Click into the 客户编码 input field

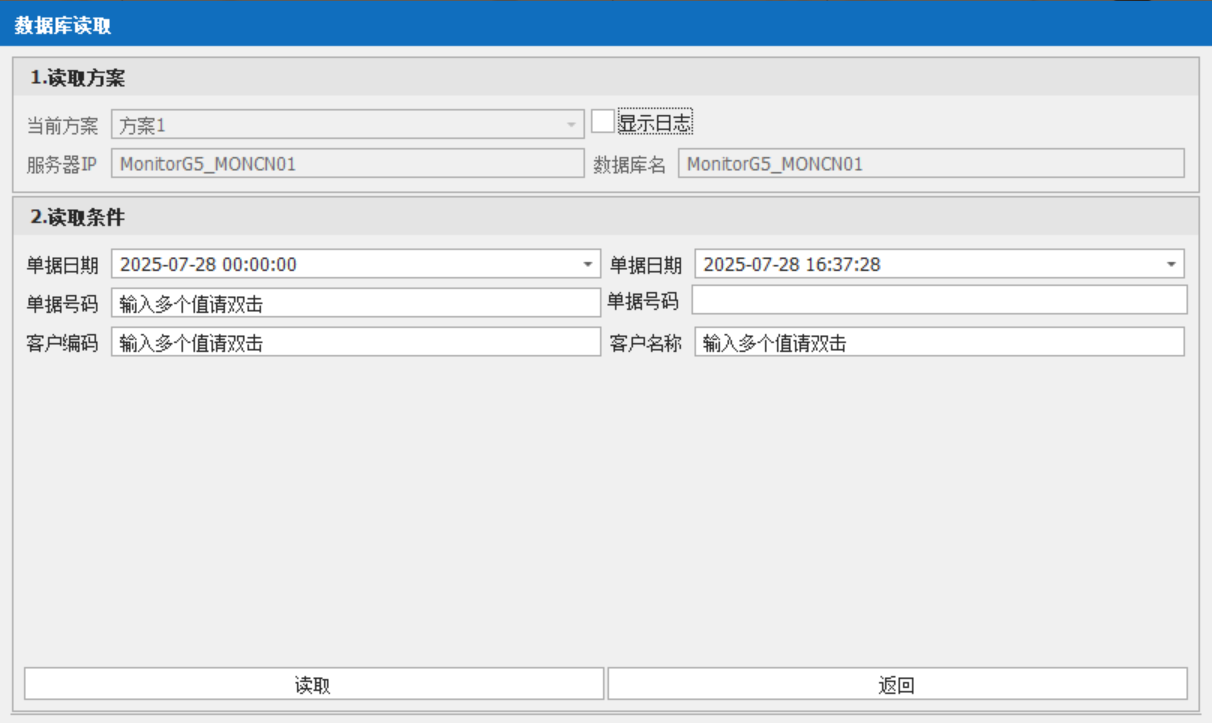point(356,343)
